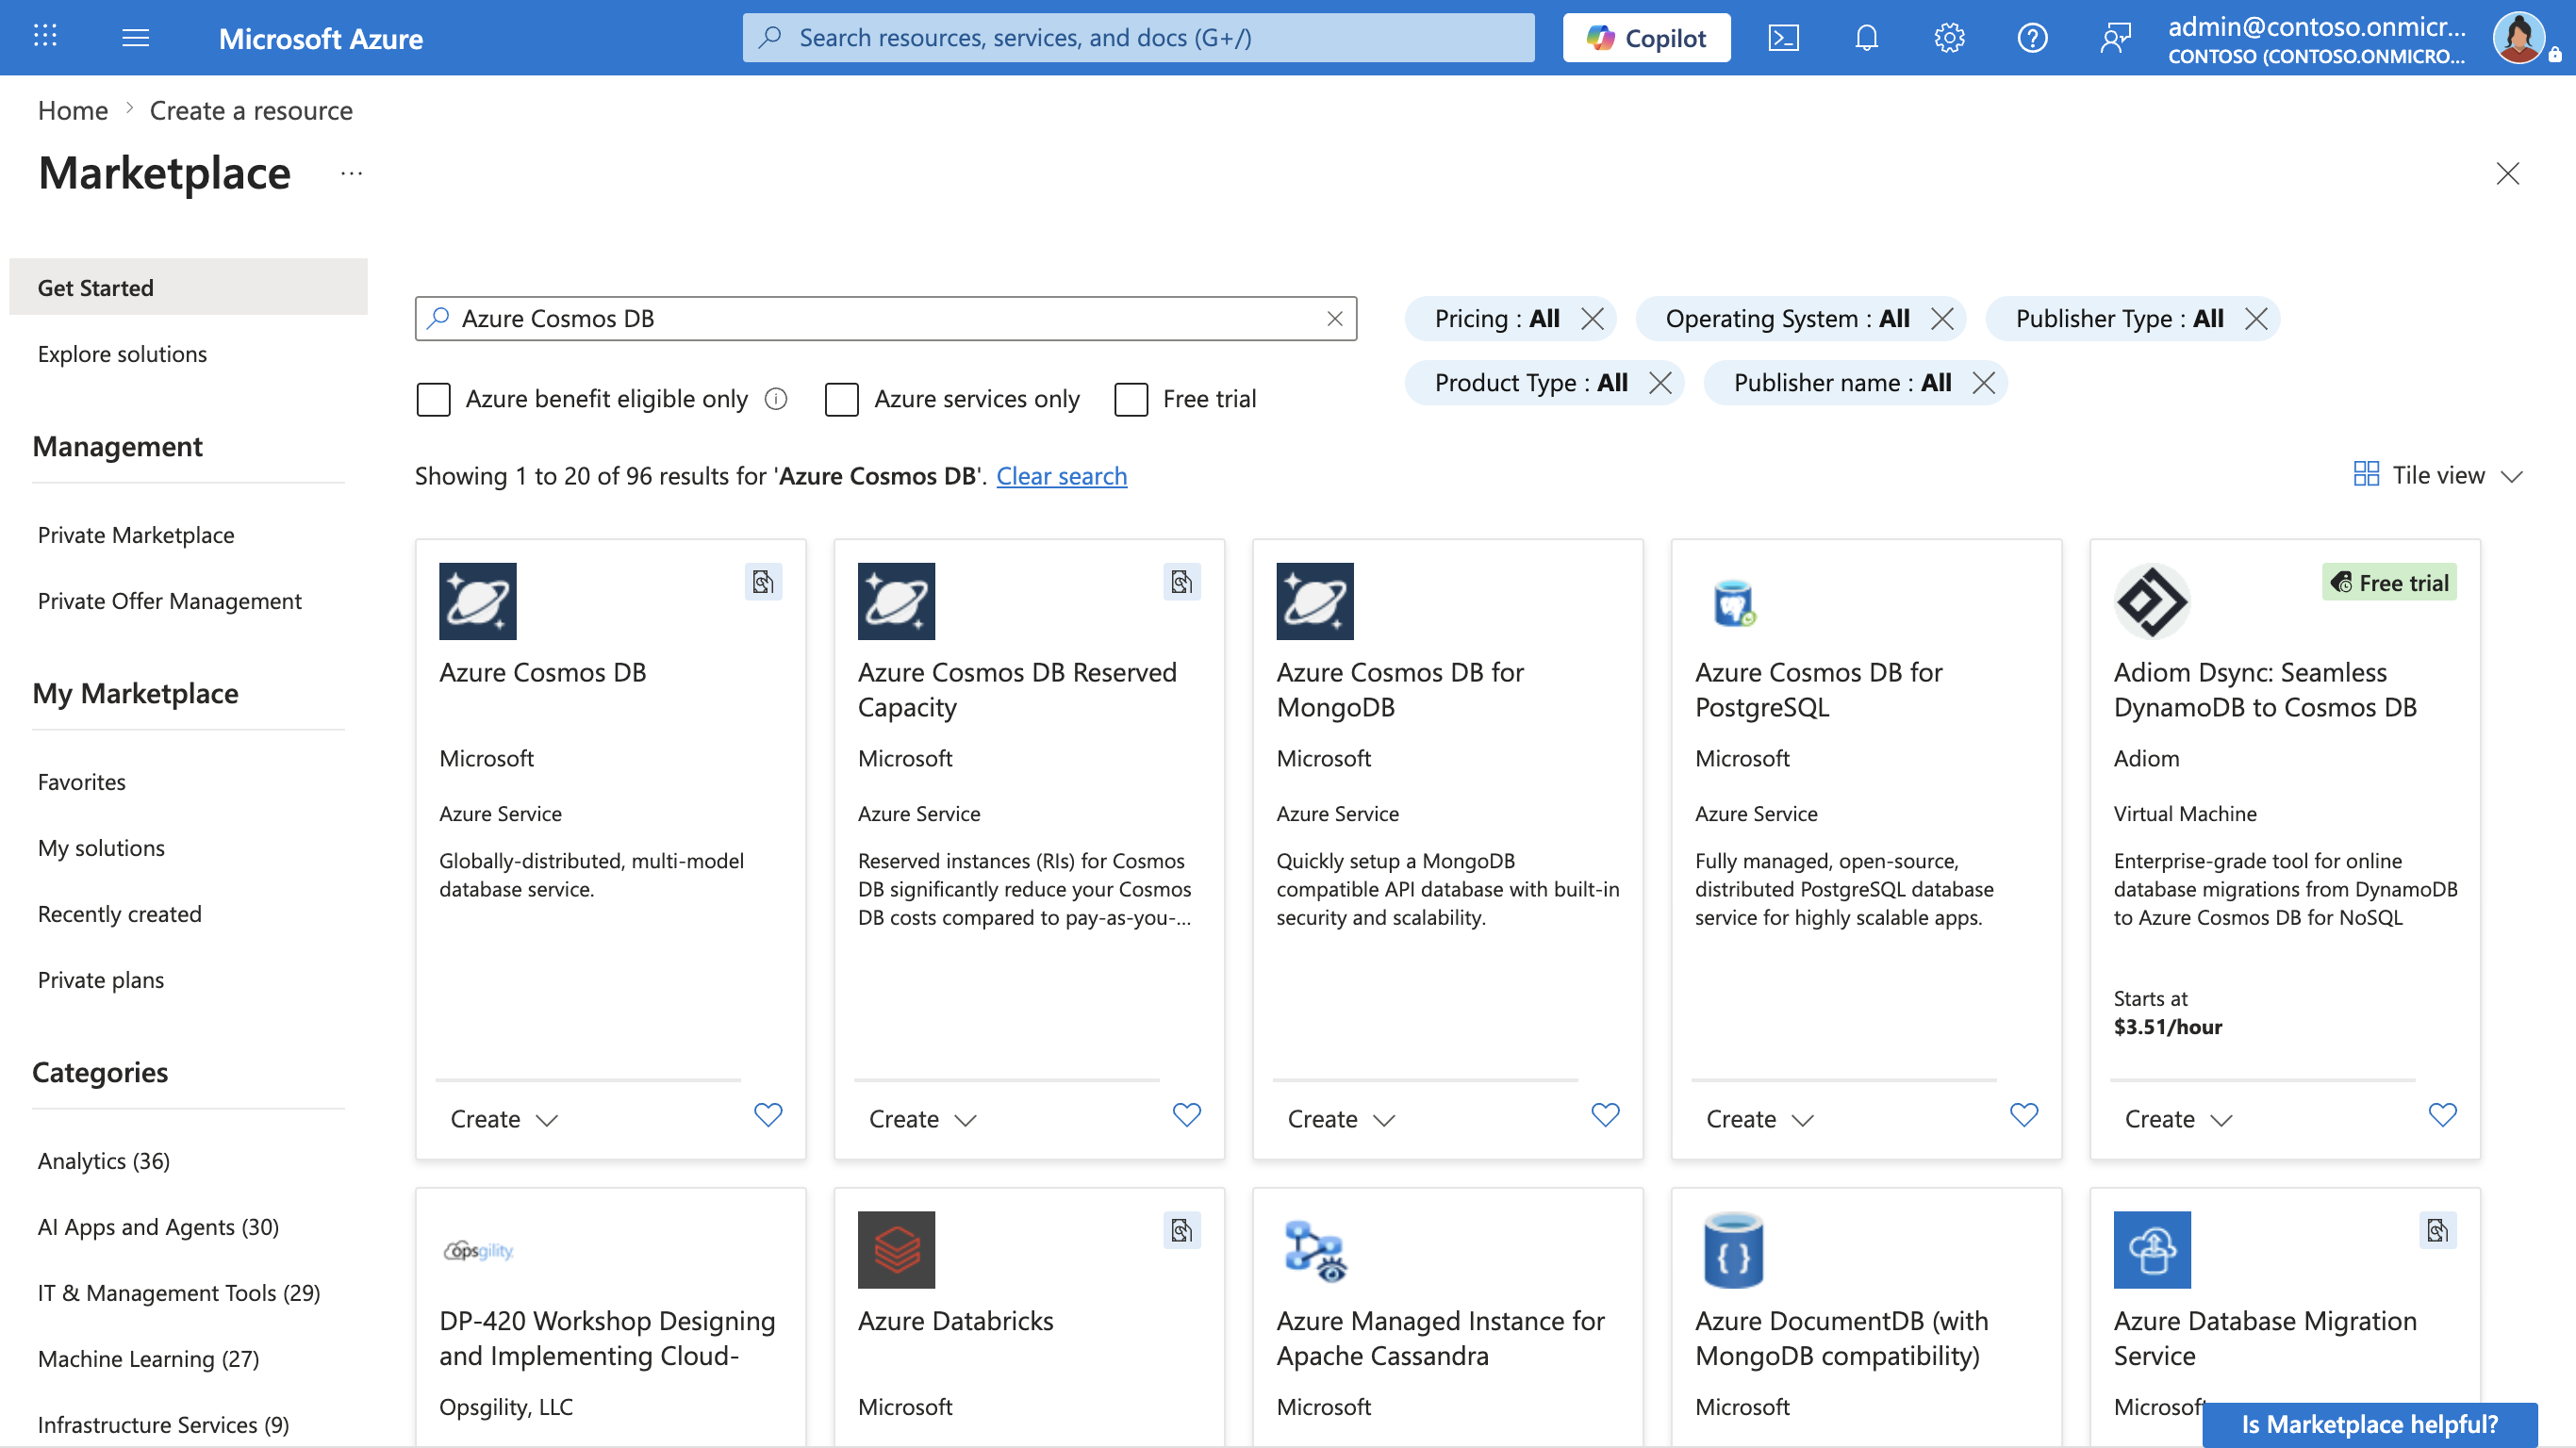Select Get Started in sidebar
Viewport: 2576px width, 1448px height.
(x=188, y=287)
